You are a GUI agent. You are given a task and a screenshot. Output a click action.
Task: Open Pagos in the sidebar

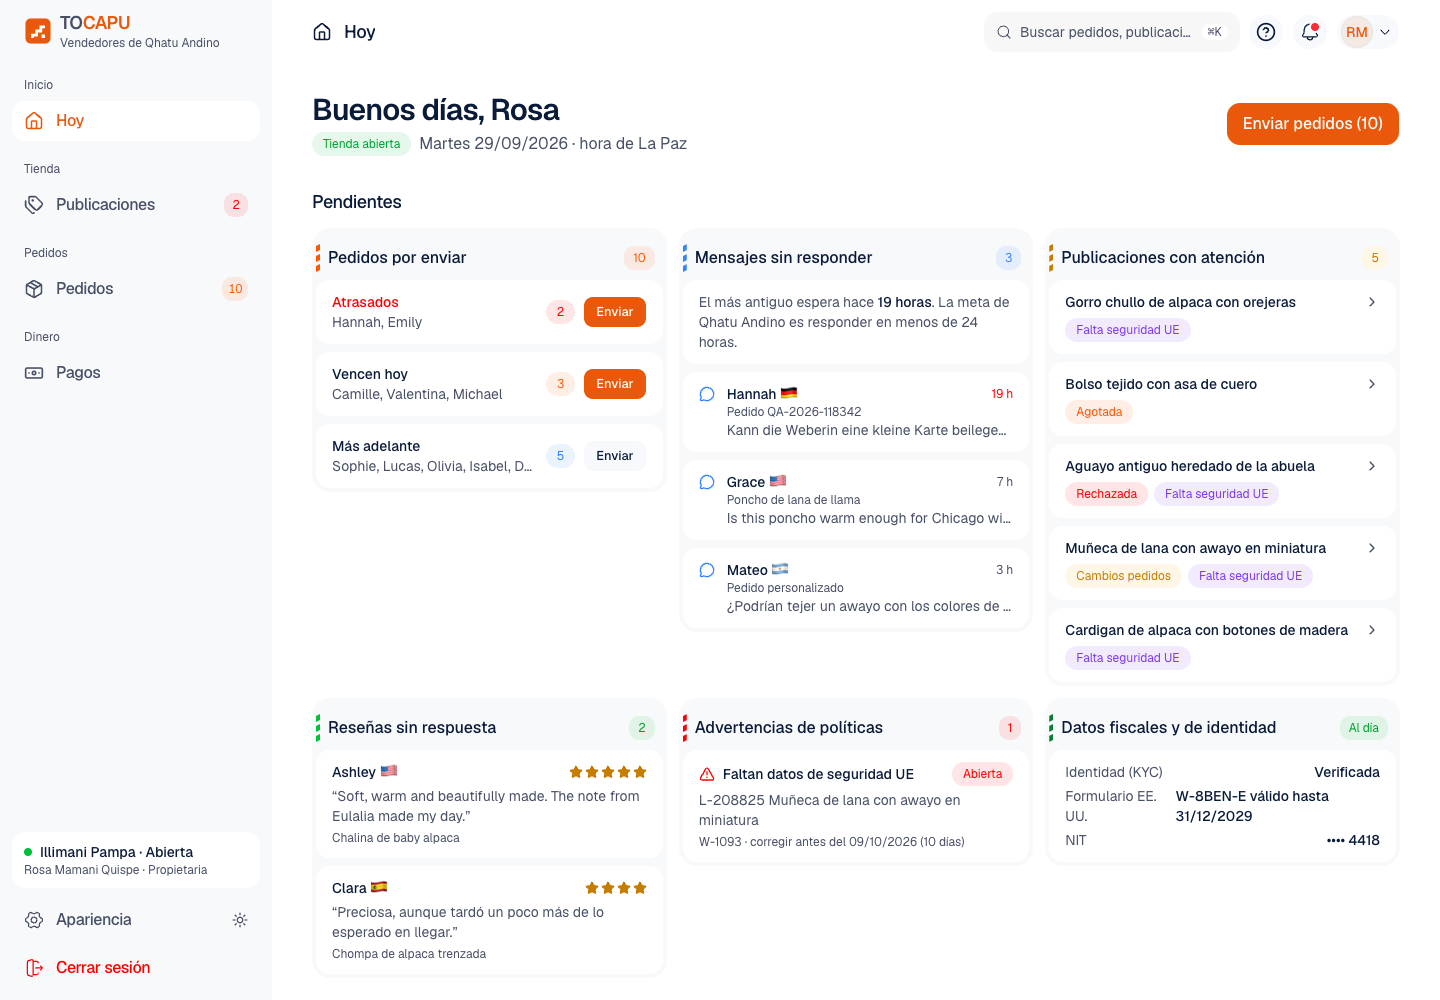coord(136,373)
